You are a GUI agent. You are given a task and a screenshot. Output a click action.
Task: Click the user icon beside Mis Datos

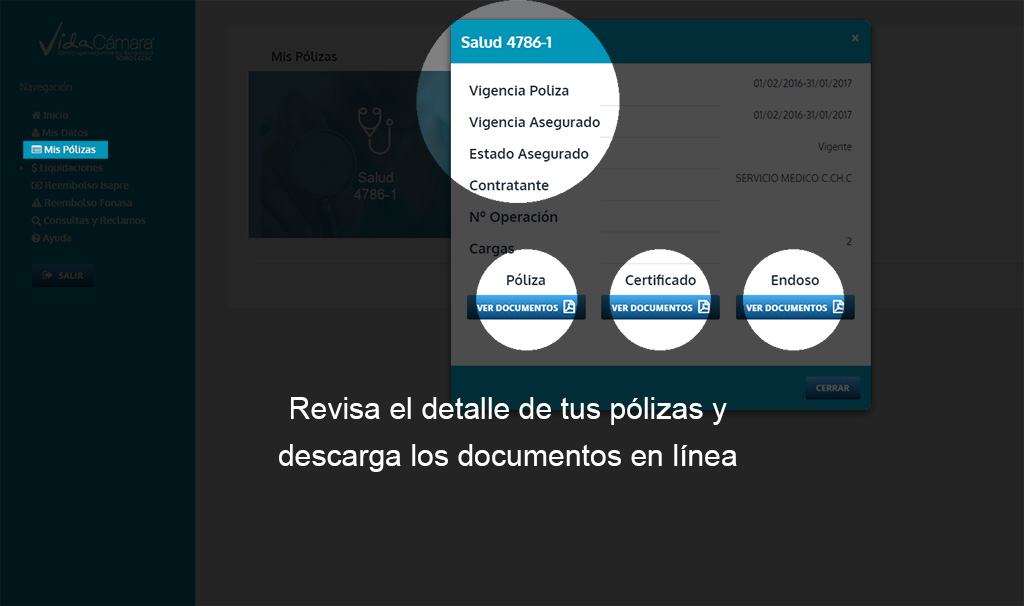pyautogui.click(x=36, y=133)
